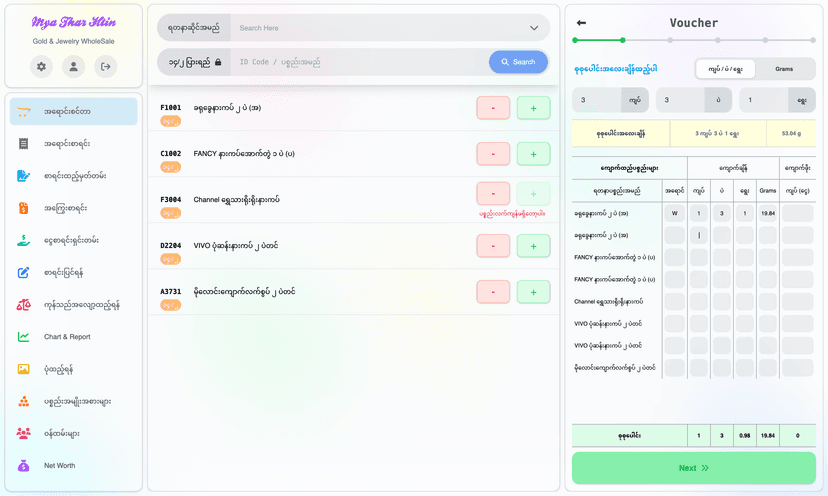Click minus button for C1002 FANCY
The width and height of the screenshot is (828, 496).
[493, 154]
